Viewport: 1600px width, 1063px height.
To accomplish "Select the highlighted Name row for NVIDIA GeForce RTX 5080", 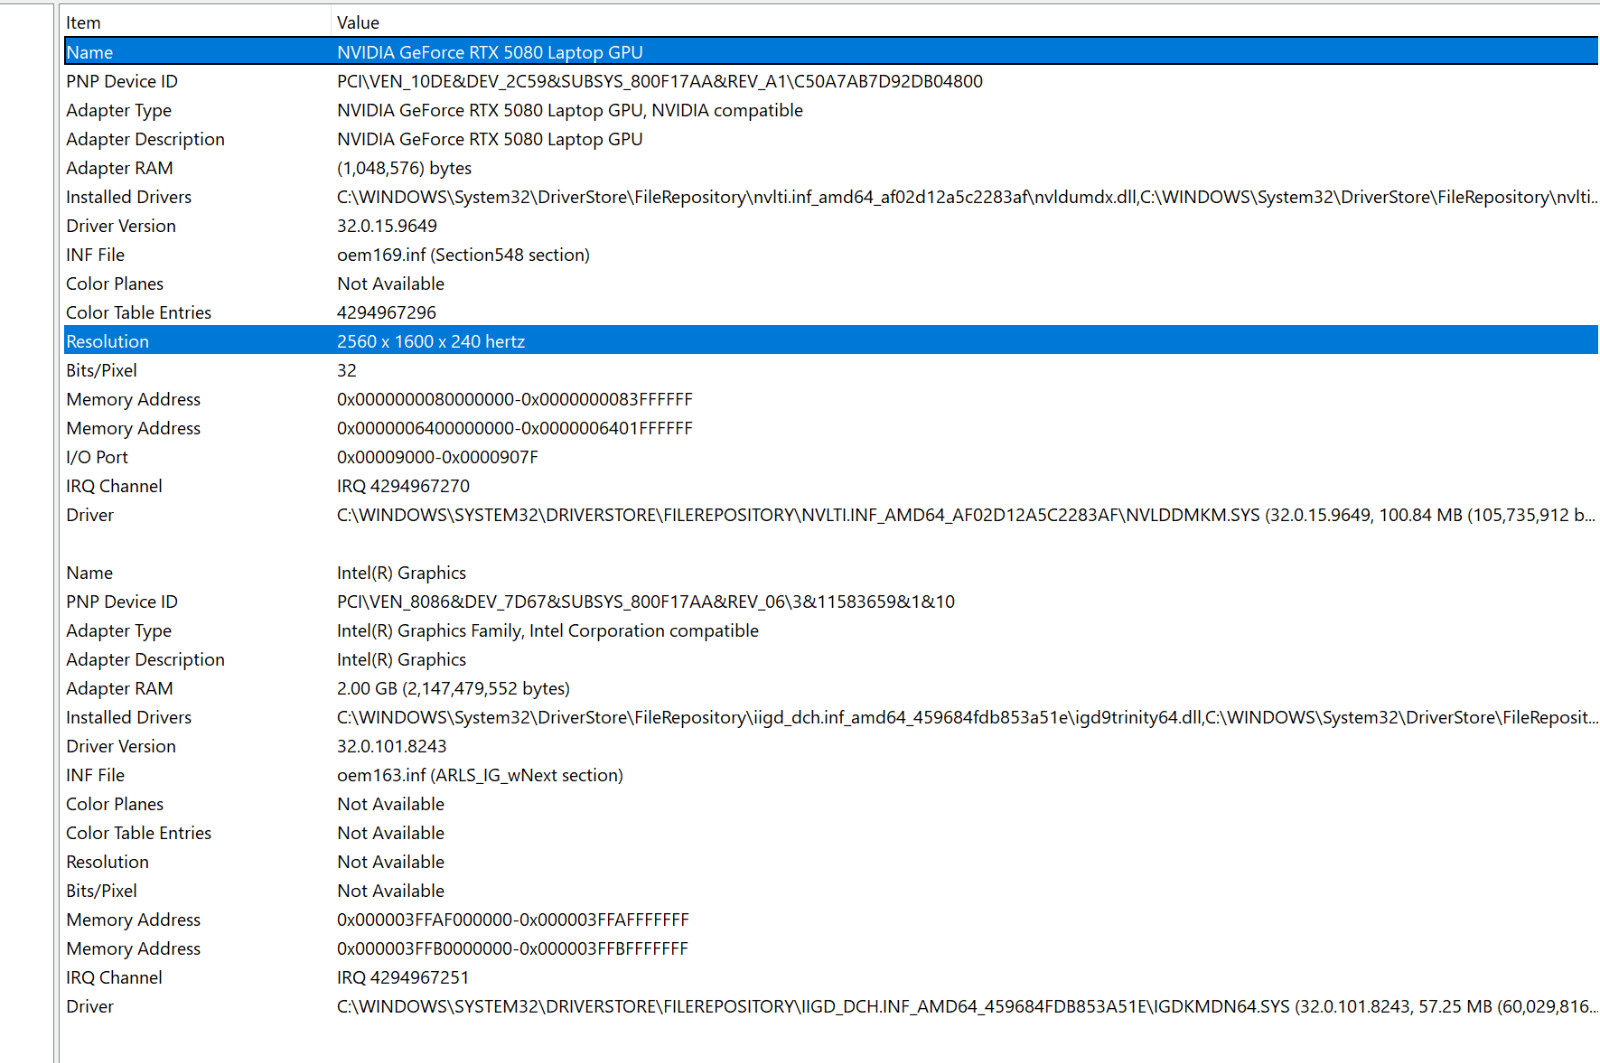I will pyautogui.click(x=831, y=52).
